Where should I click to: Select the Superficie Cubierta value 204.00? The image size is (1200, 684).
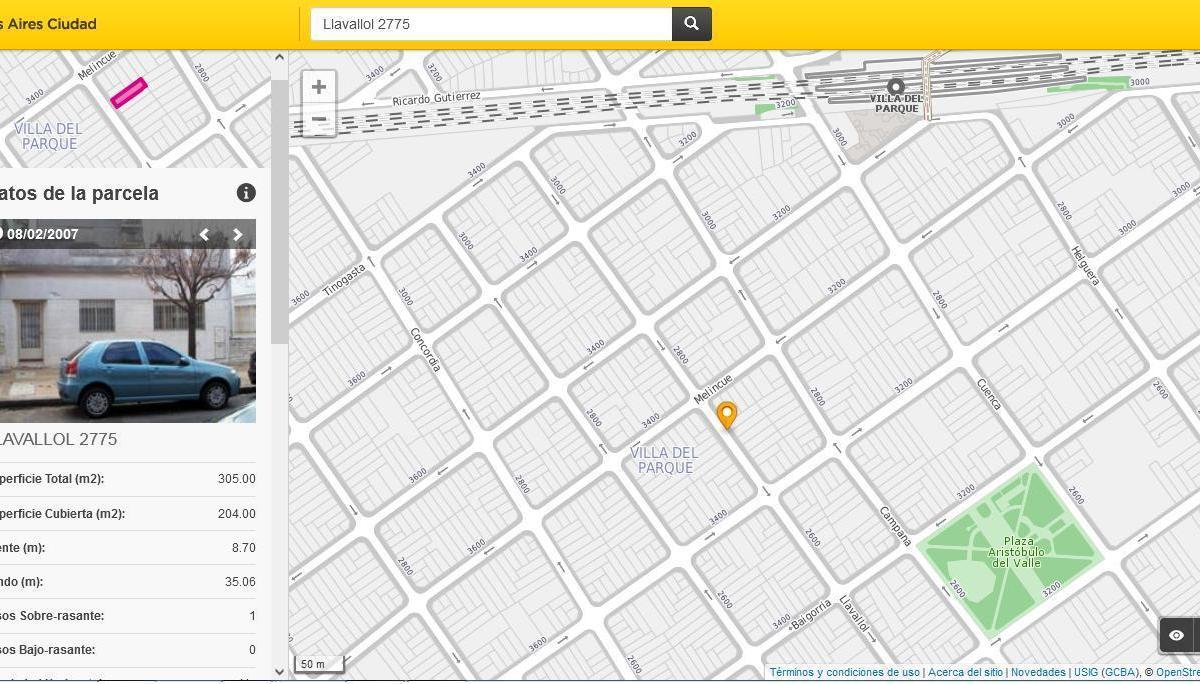click(237, 514)
